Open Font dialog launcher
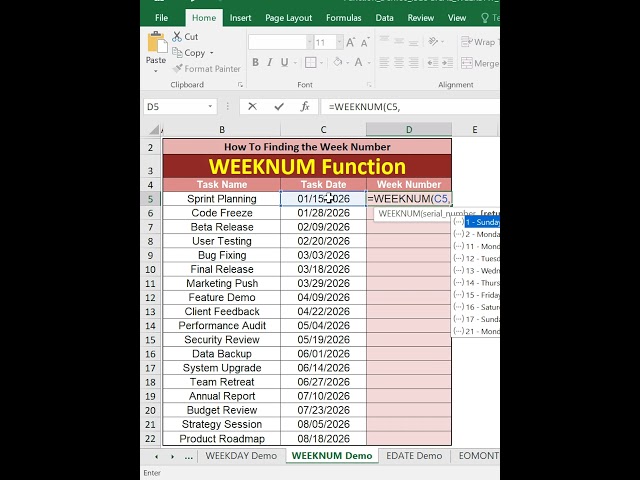 pos(369,85)
